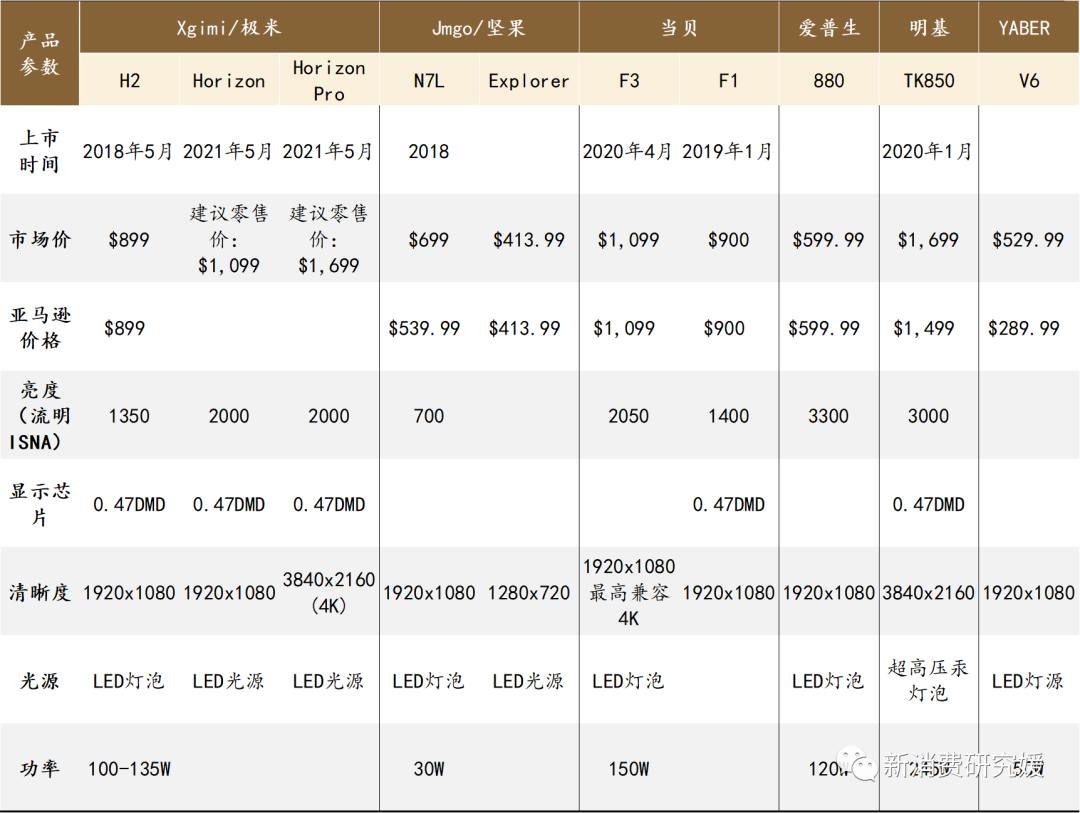Select the 150W power cell

(x=628, y=769)
